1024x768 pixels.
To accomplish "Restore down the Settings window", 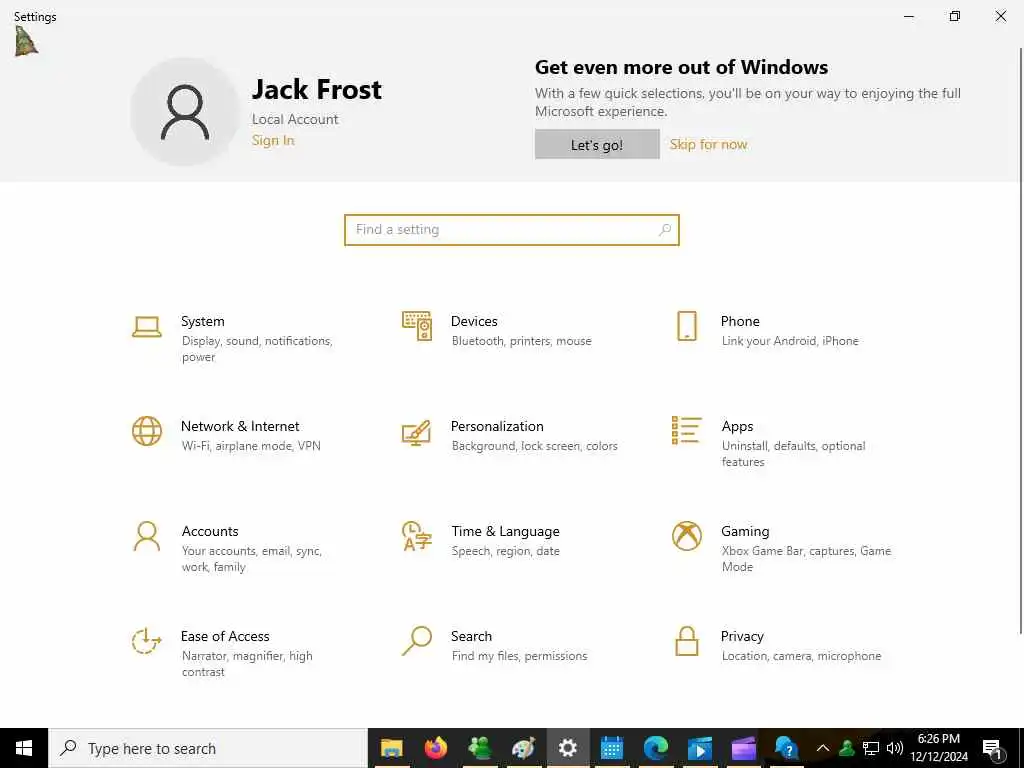I will coord(955,16).
